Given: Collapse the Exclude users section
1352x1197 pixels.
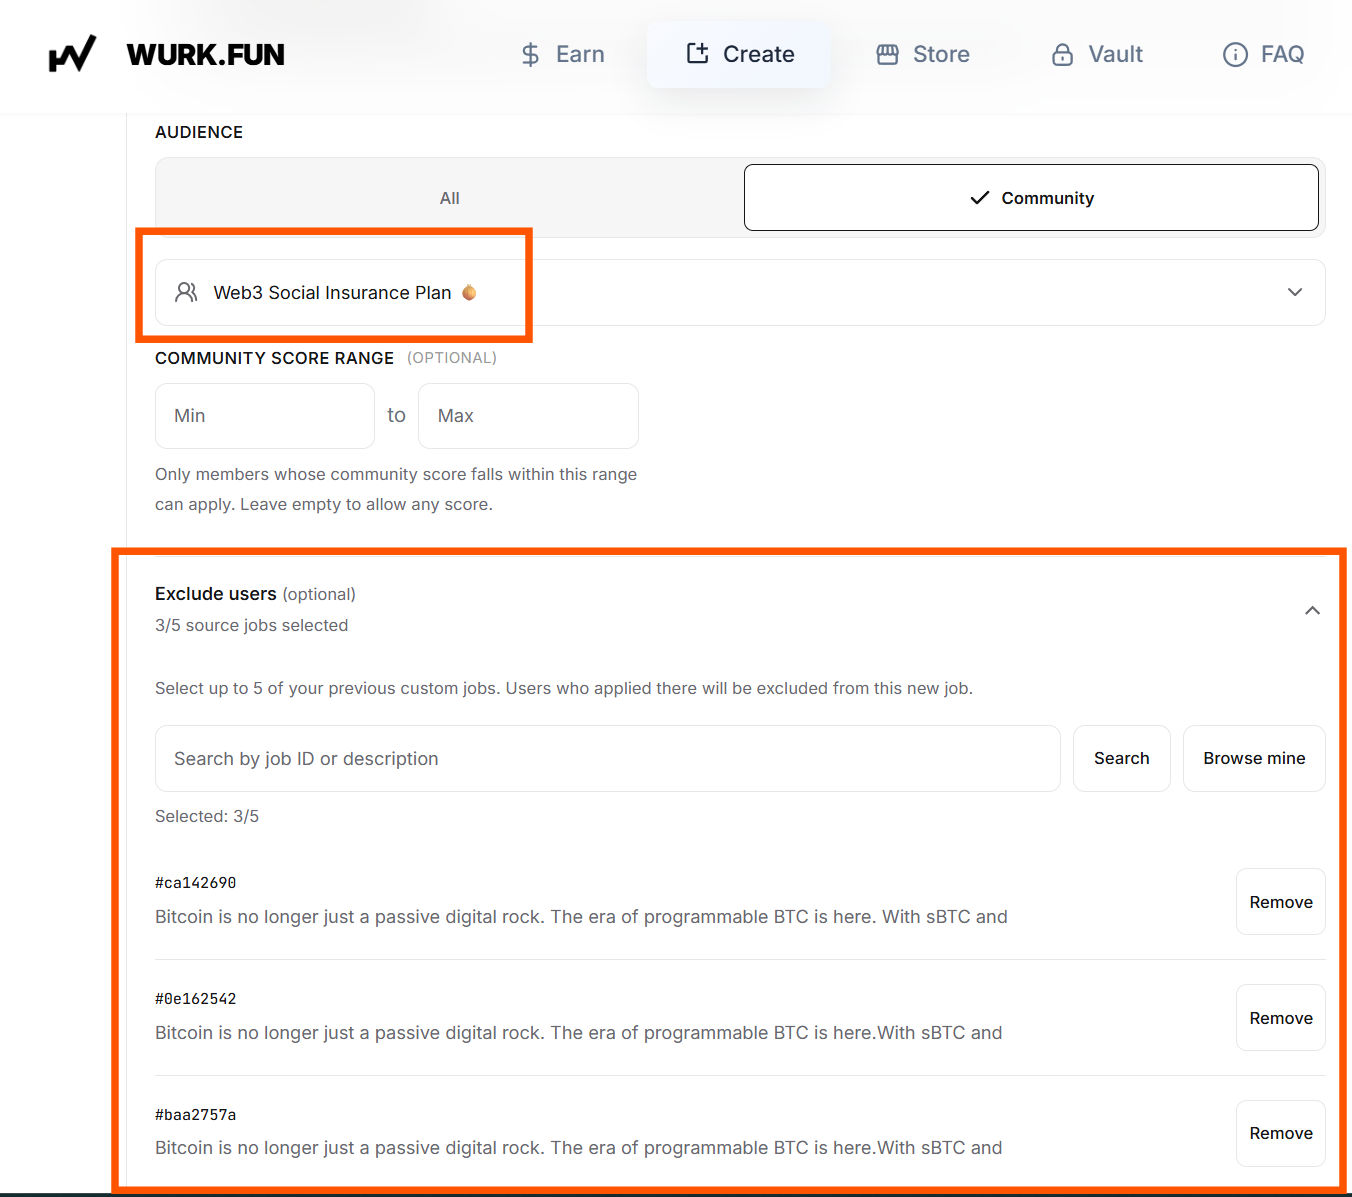Looking at the screenshot, I should click(x=1313, y=610).
